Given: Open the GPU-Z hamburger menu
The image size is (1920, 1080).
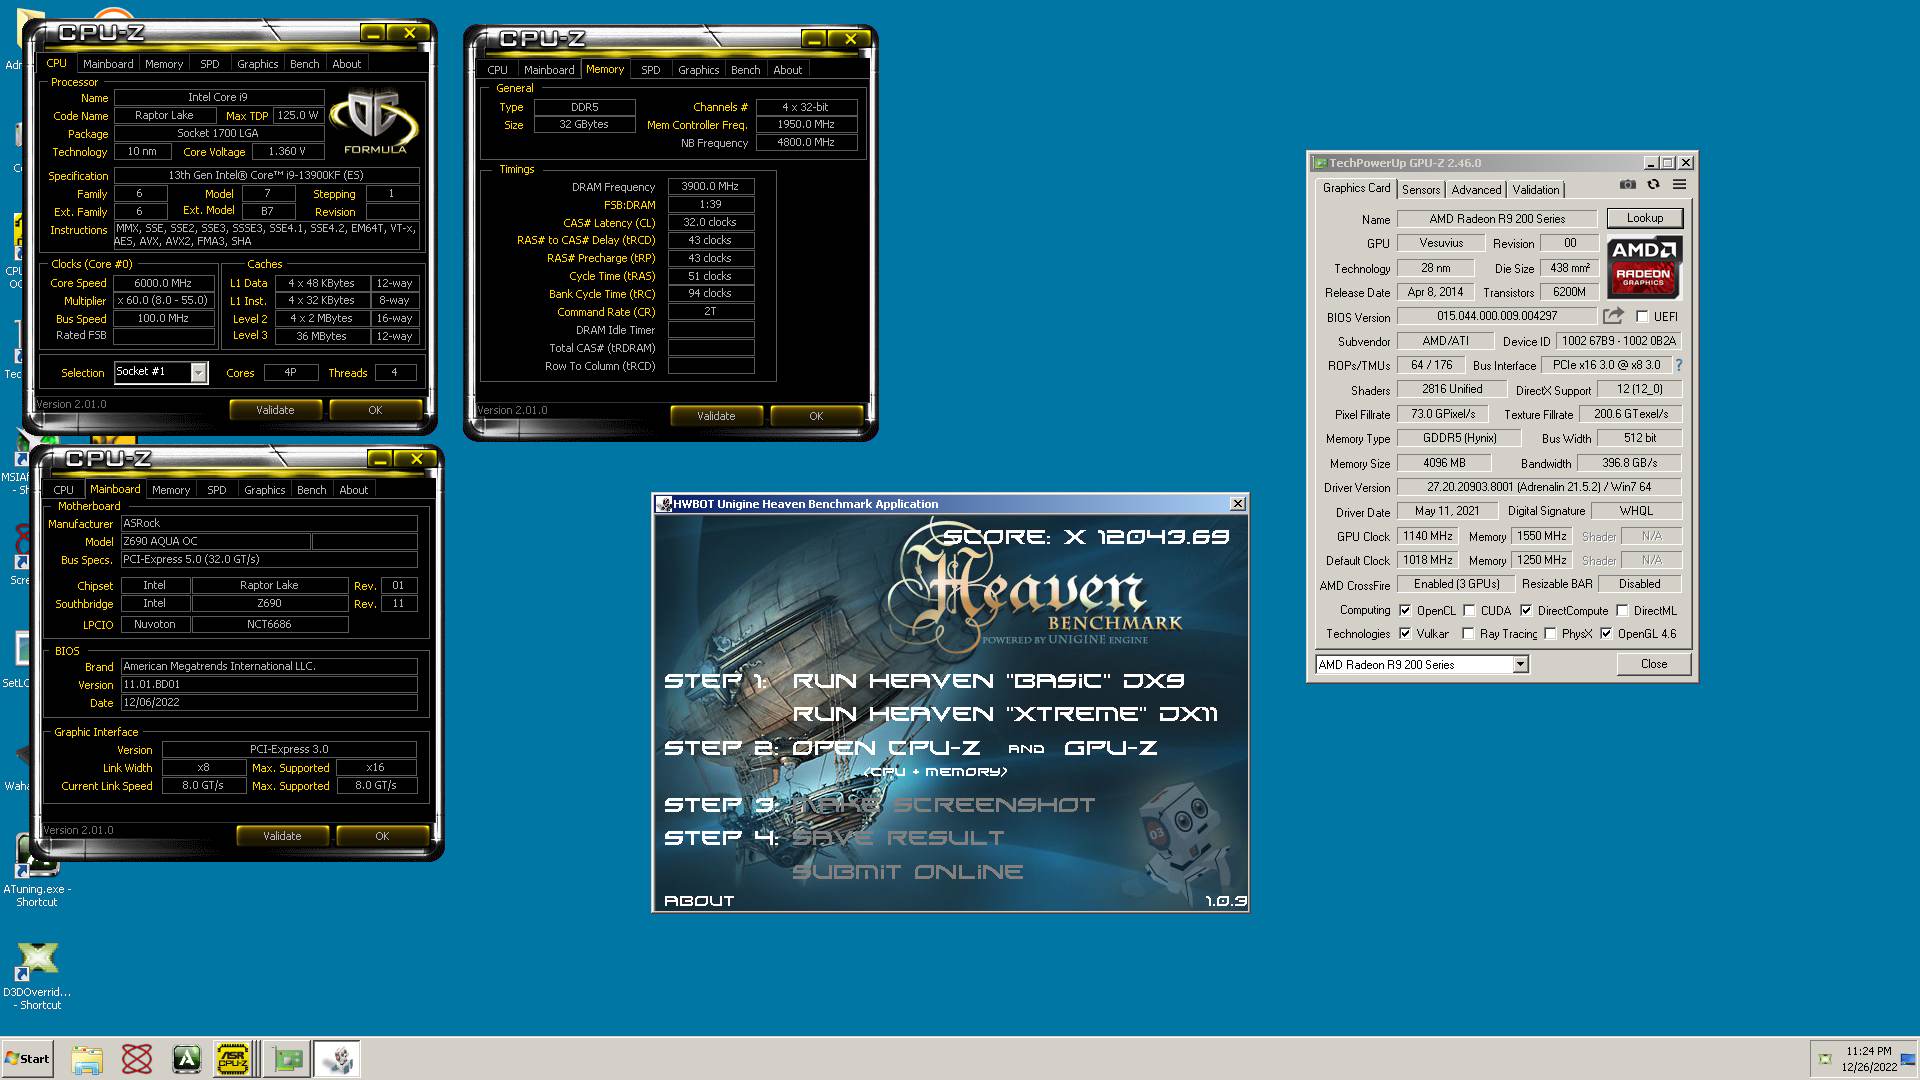Looking at the screenshot, I should pos(1679,185).
